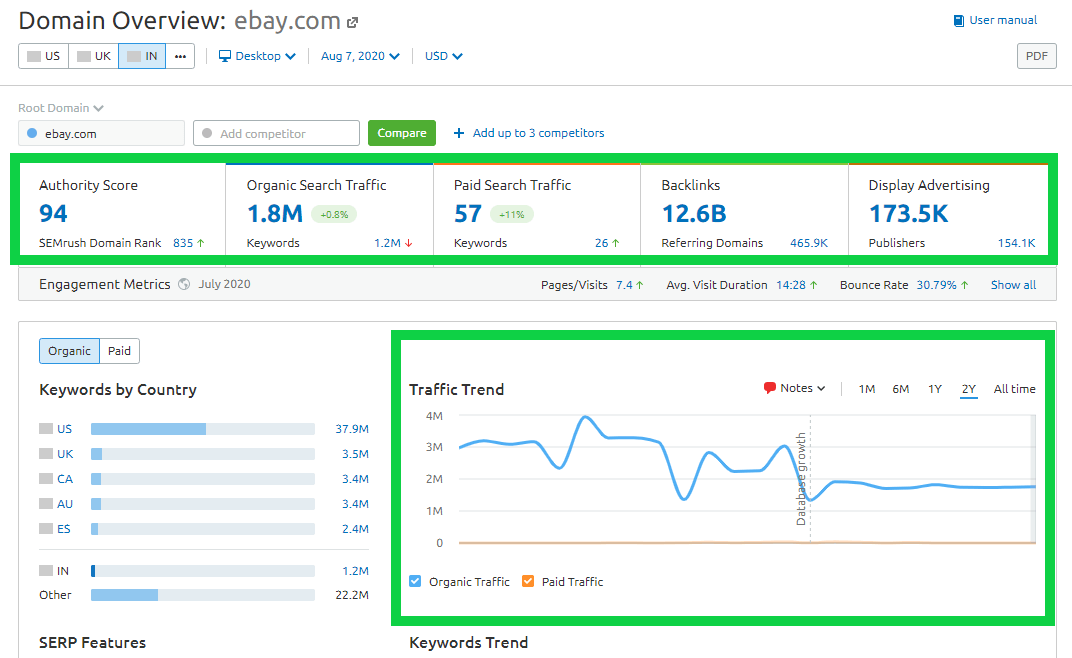Toggle the Paid Traffic checkbox
Image resolution: width=1072 pixels, height=658 pixels.
528,581
